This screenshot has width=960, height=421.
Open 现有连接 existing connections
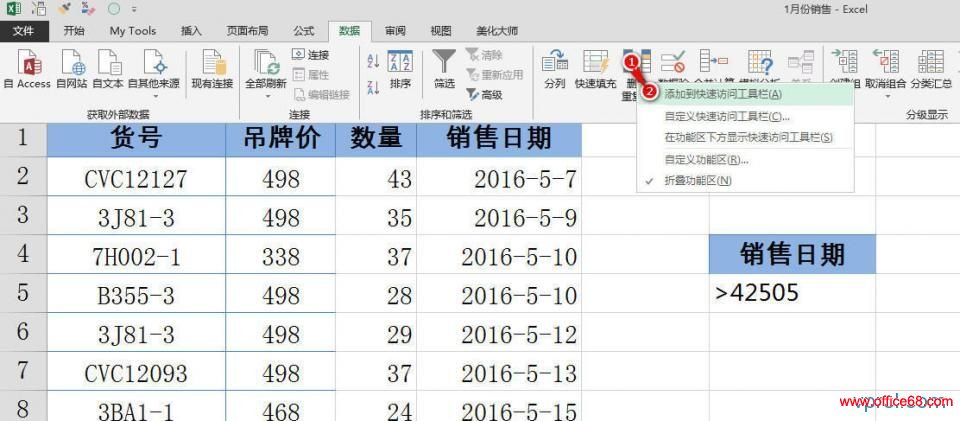212,70
